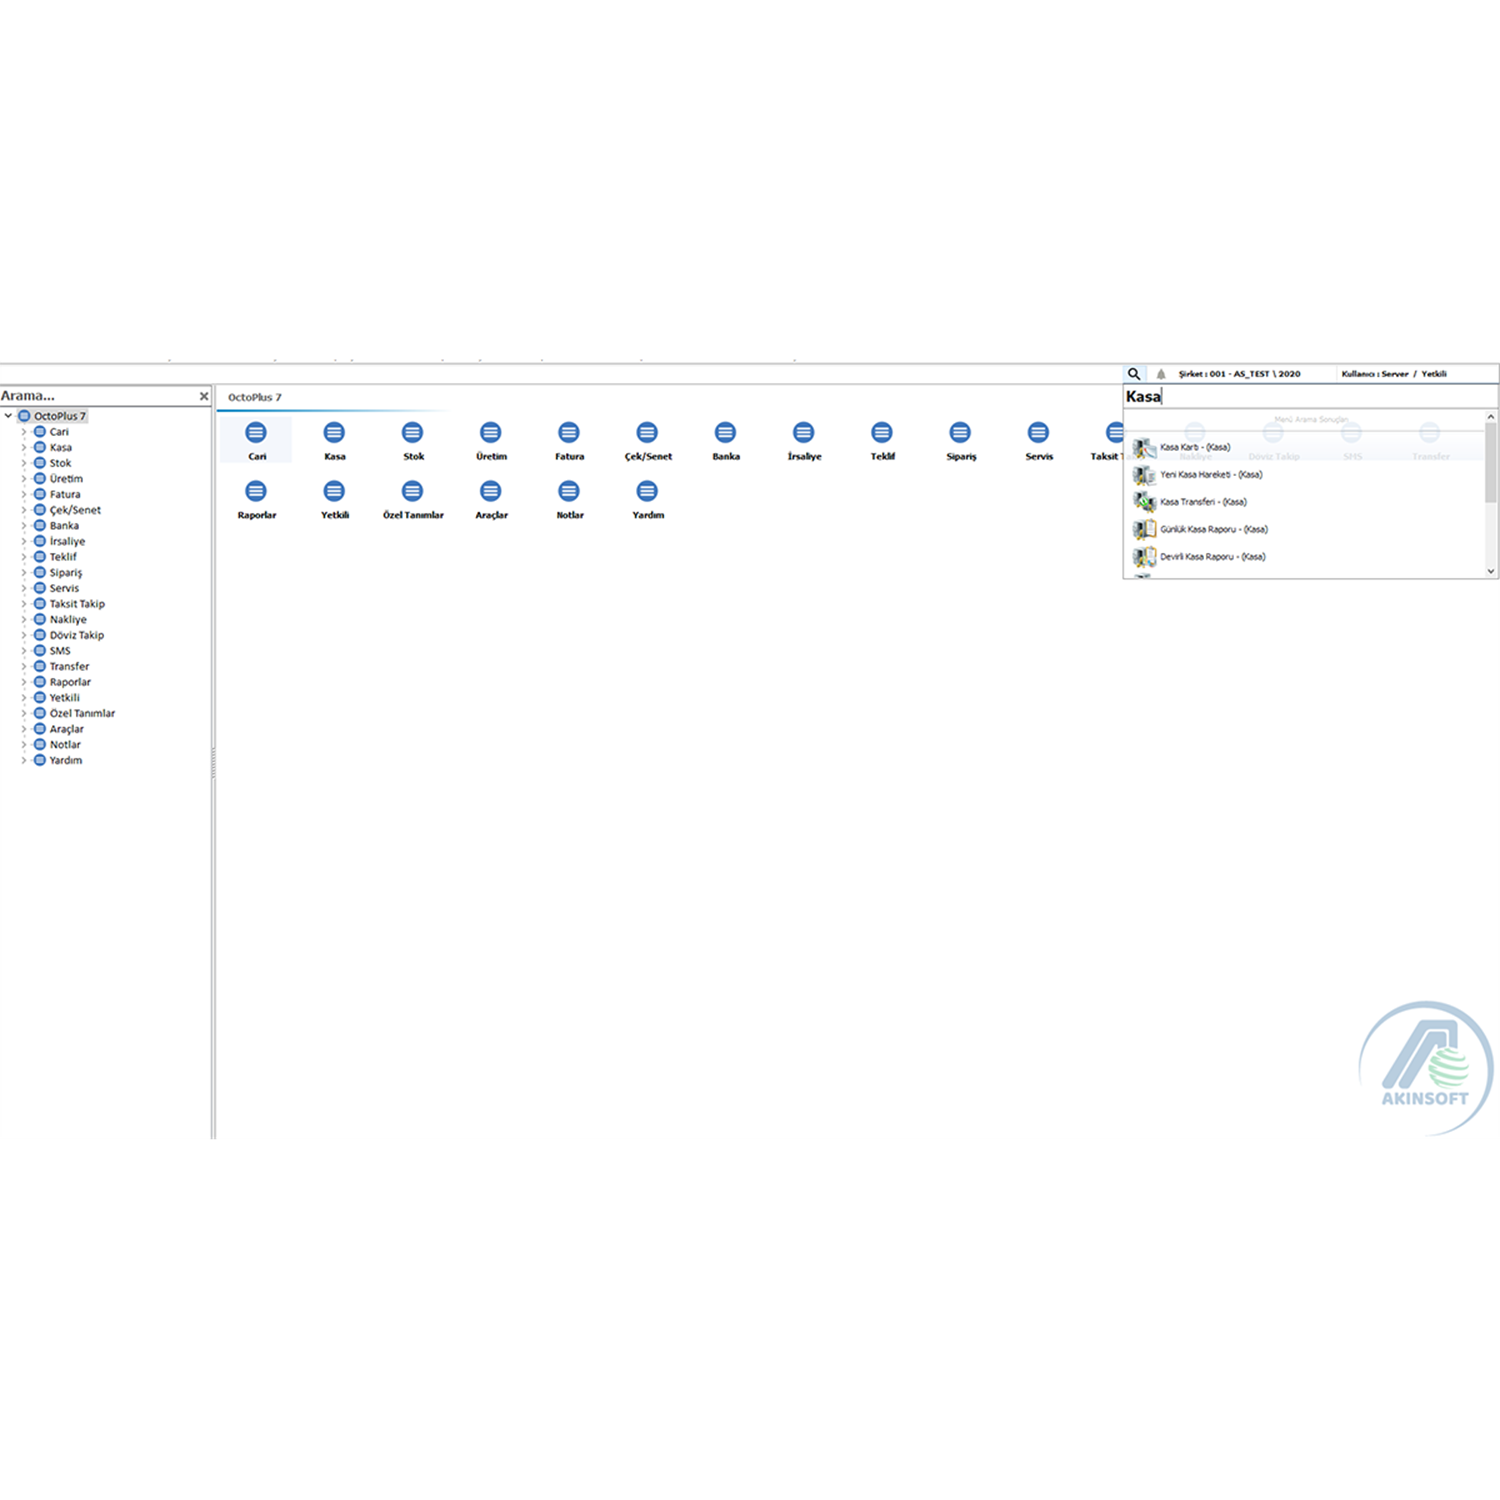
Task: Open the İrsaliye module icon
Action: click(x=803, y=433)
